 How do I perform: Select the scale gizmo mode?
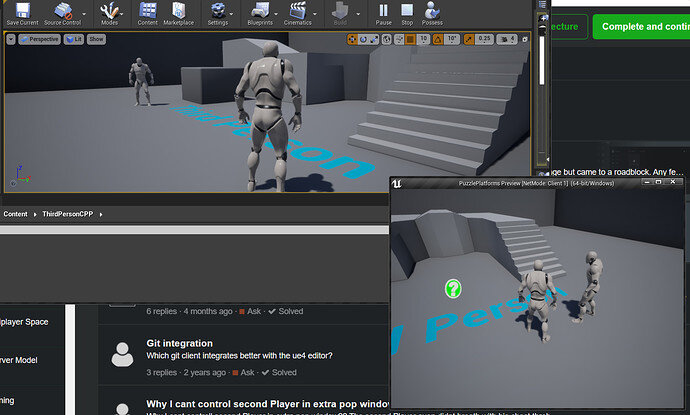coord(374,39)
